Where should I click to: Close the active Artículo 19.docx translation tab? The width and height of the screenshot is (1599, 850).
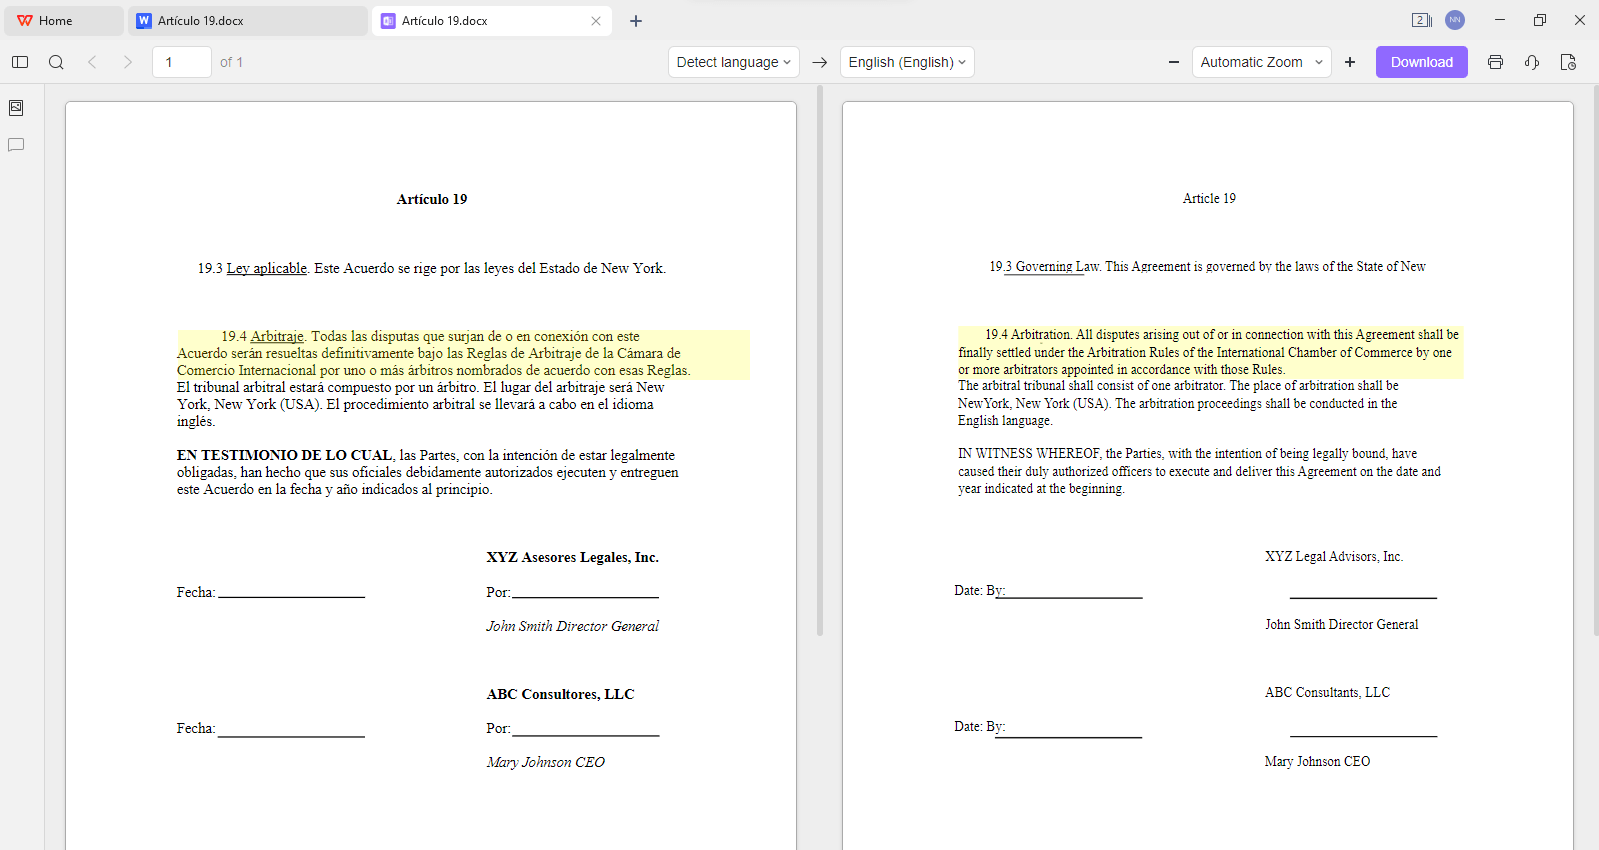596,21
